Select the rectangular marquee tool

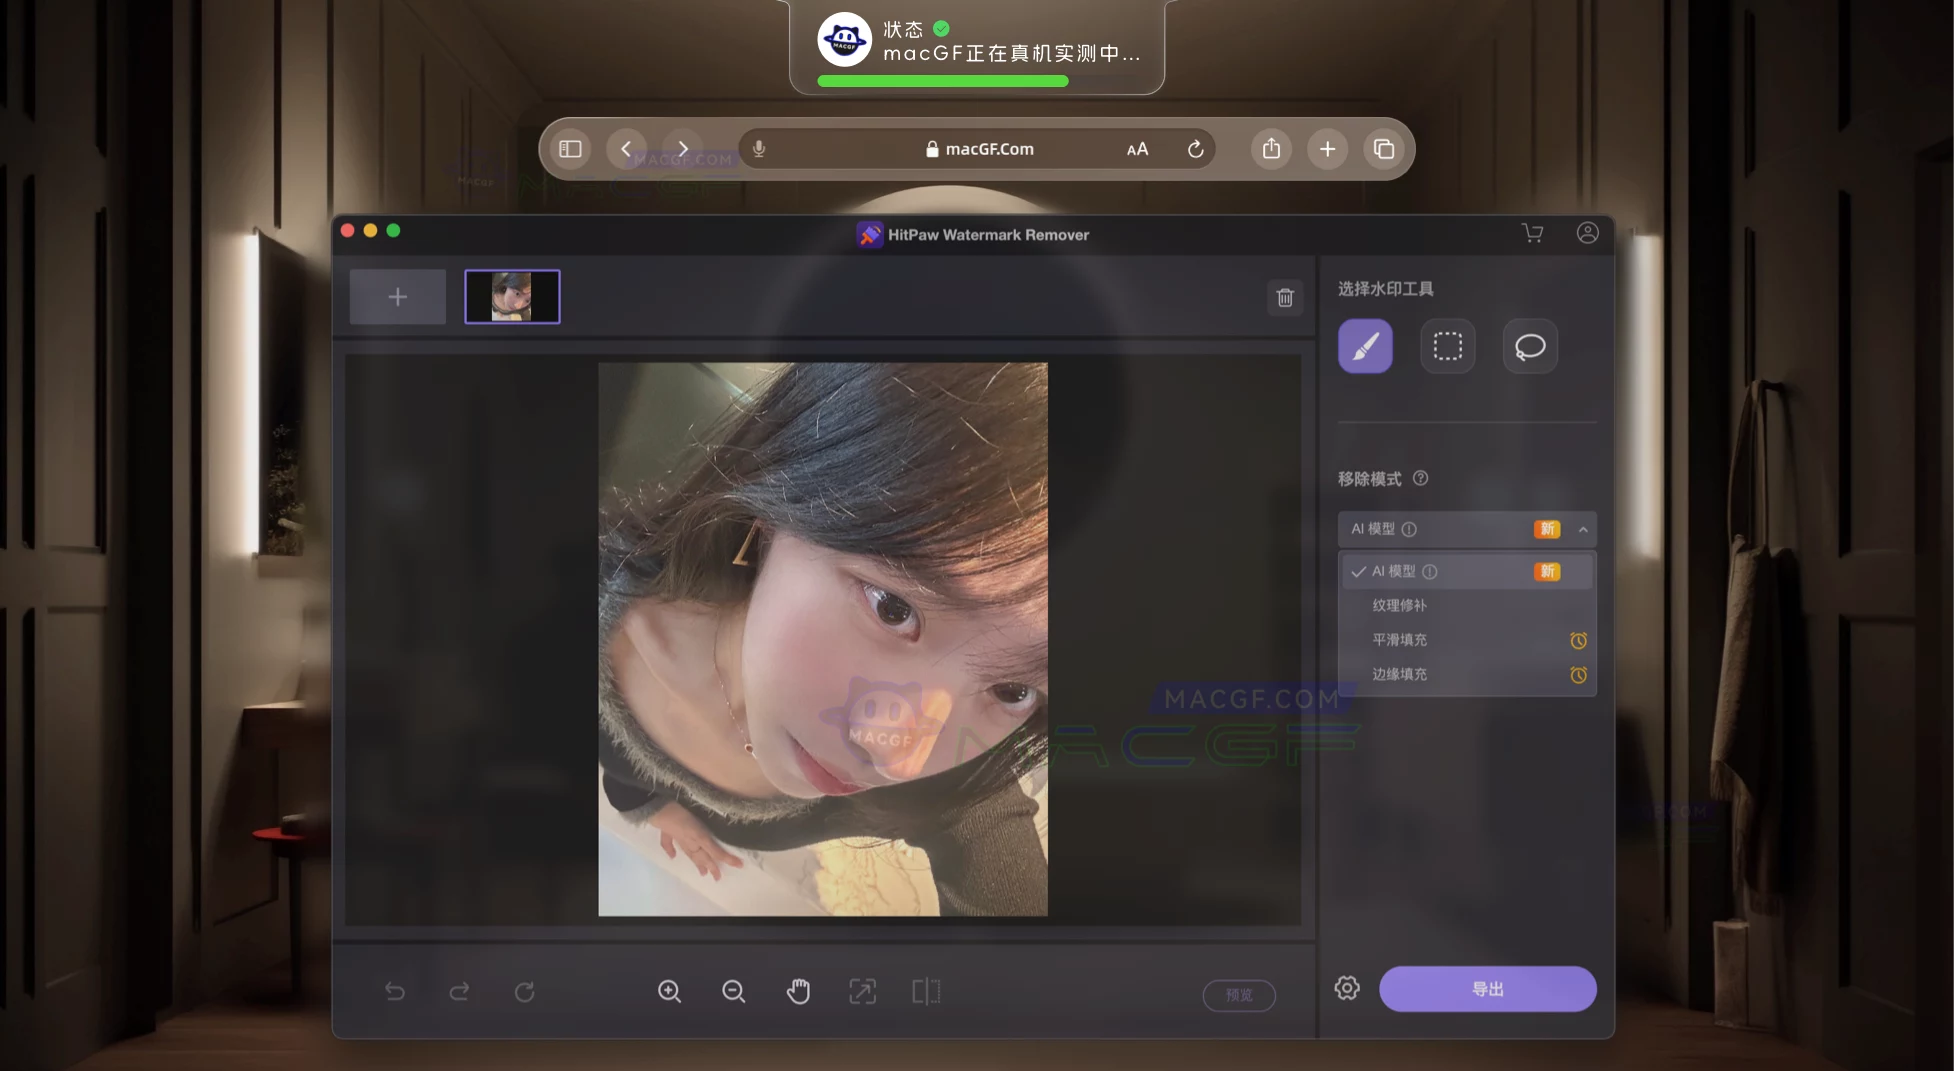(x=1447, y=346)
